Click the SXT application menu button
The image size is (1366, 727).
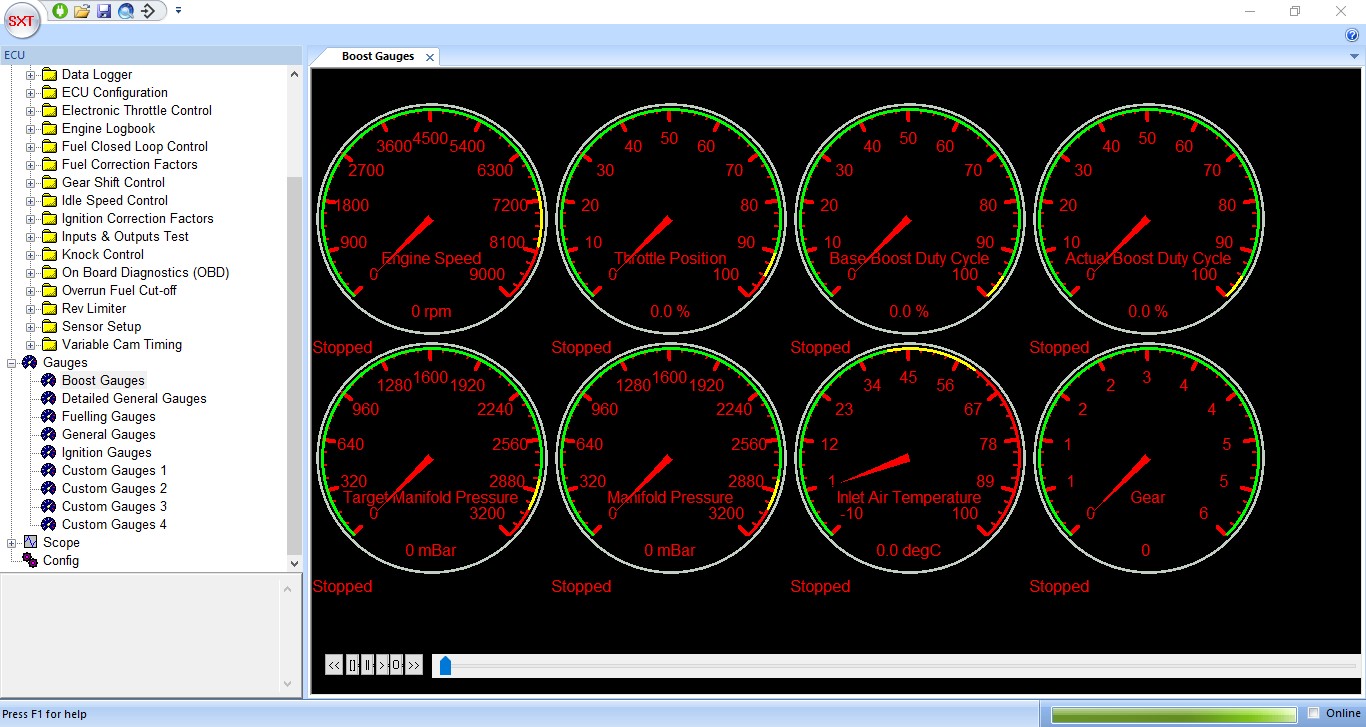[22, 21]
